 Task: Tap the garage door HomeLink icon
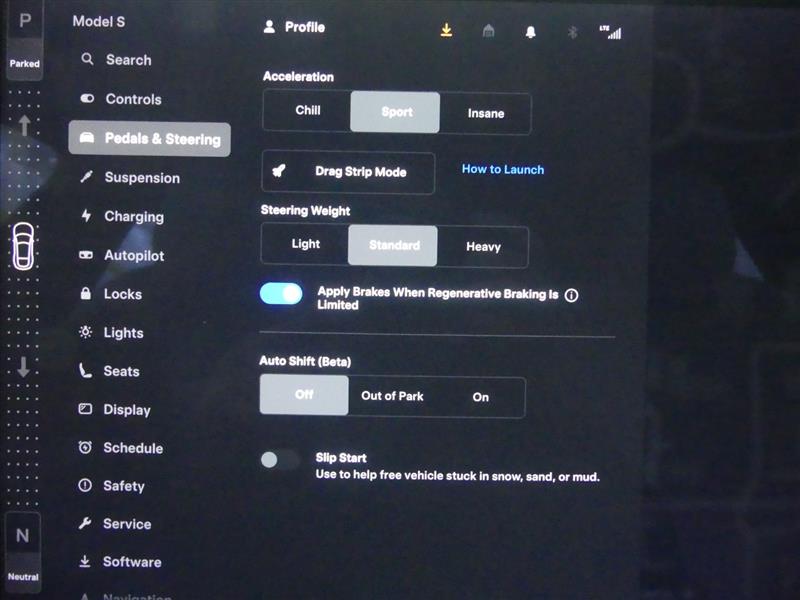(488, 31)
